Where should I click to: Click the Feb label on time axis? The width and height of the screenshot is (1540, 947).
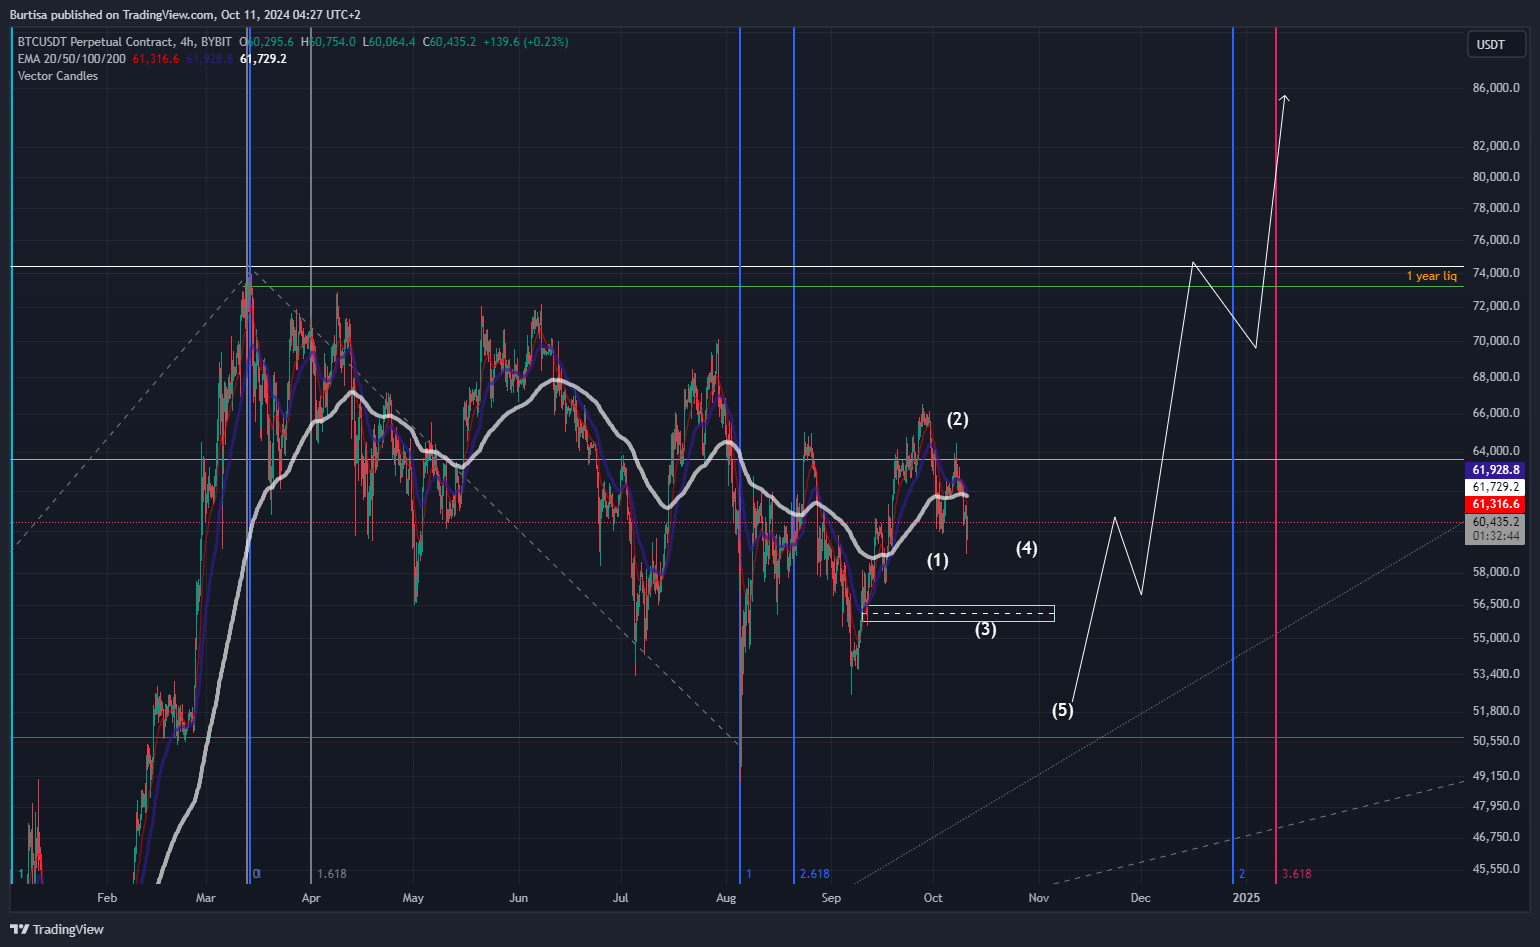coord(107,898)
